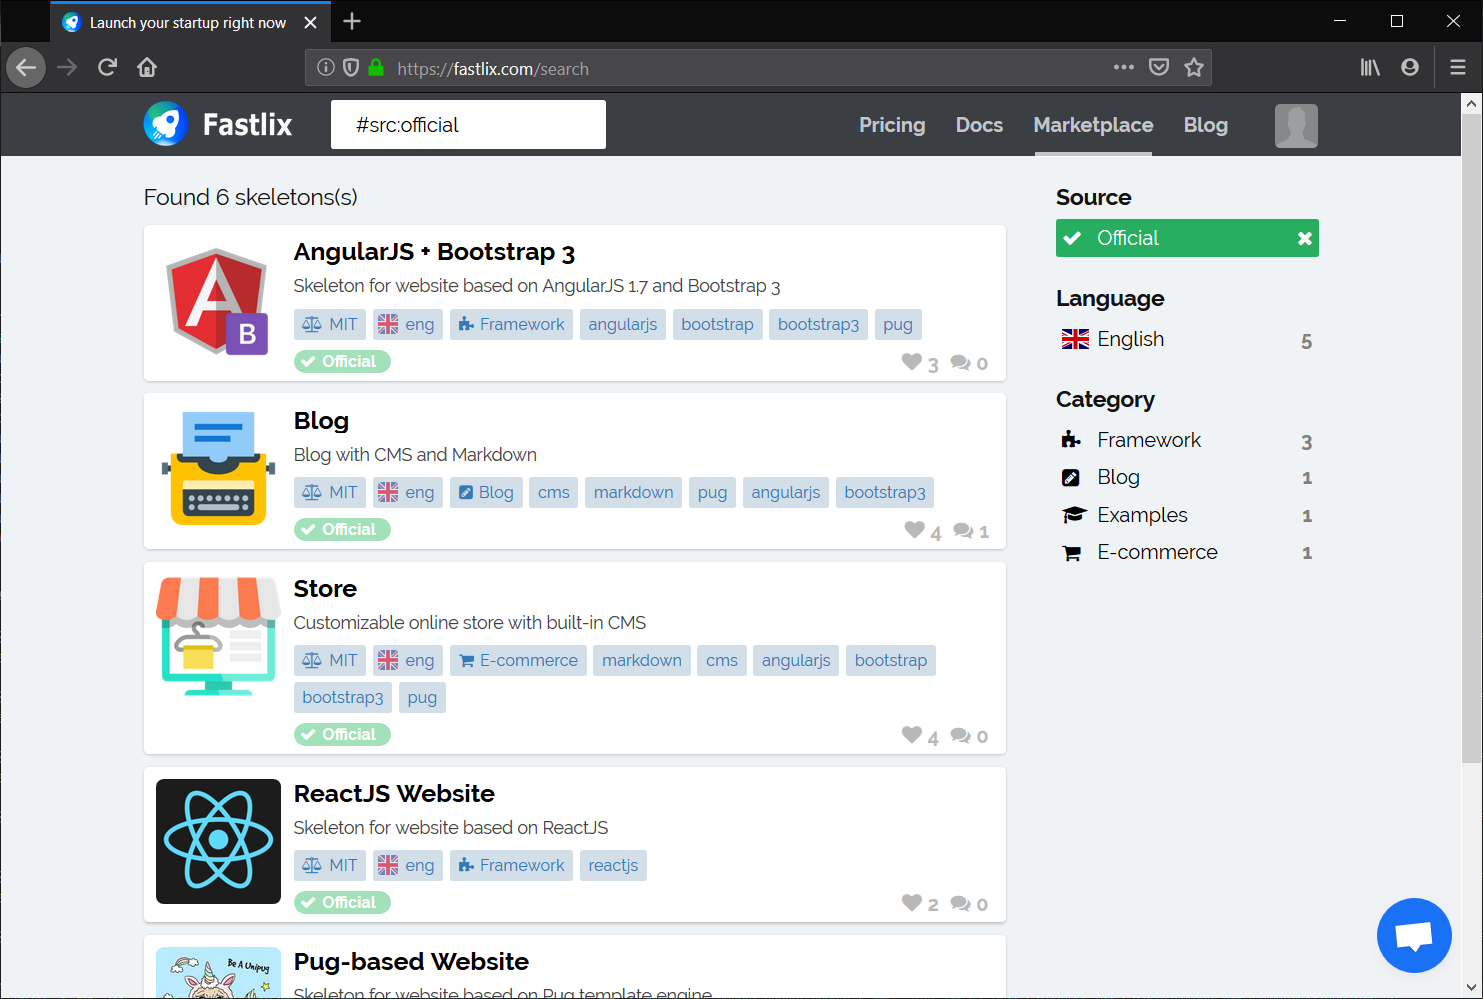Open the live chat bubble
This screenshot has width=1483, height=999.
click(x=1414, y=935)
